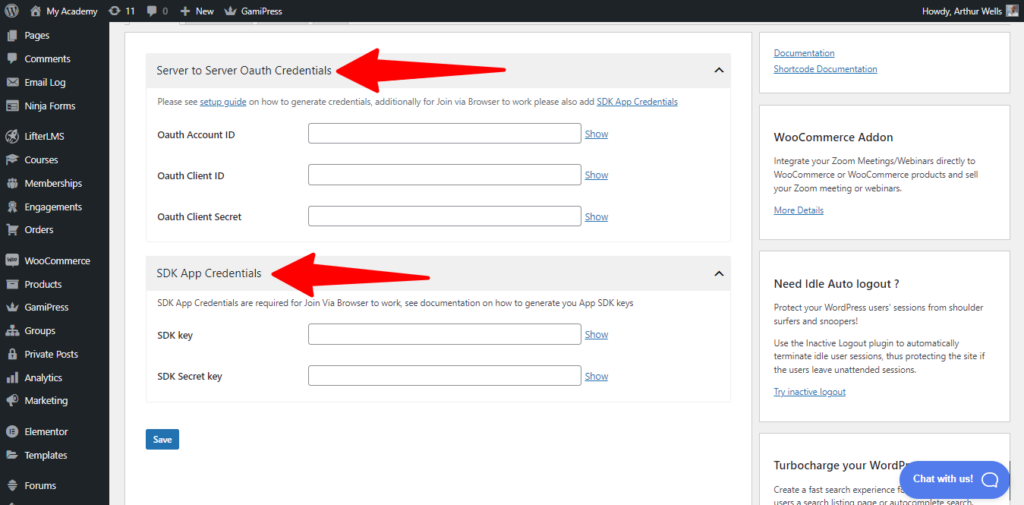Click the Private Posts lock icon

(12, 354)
